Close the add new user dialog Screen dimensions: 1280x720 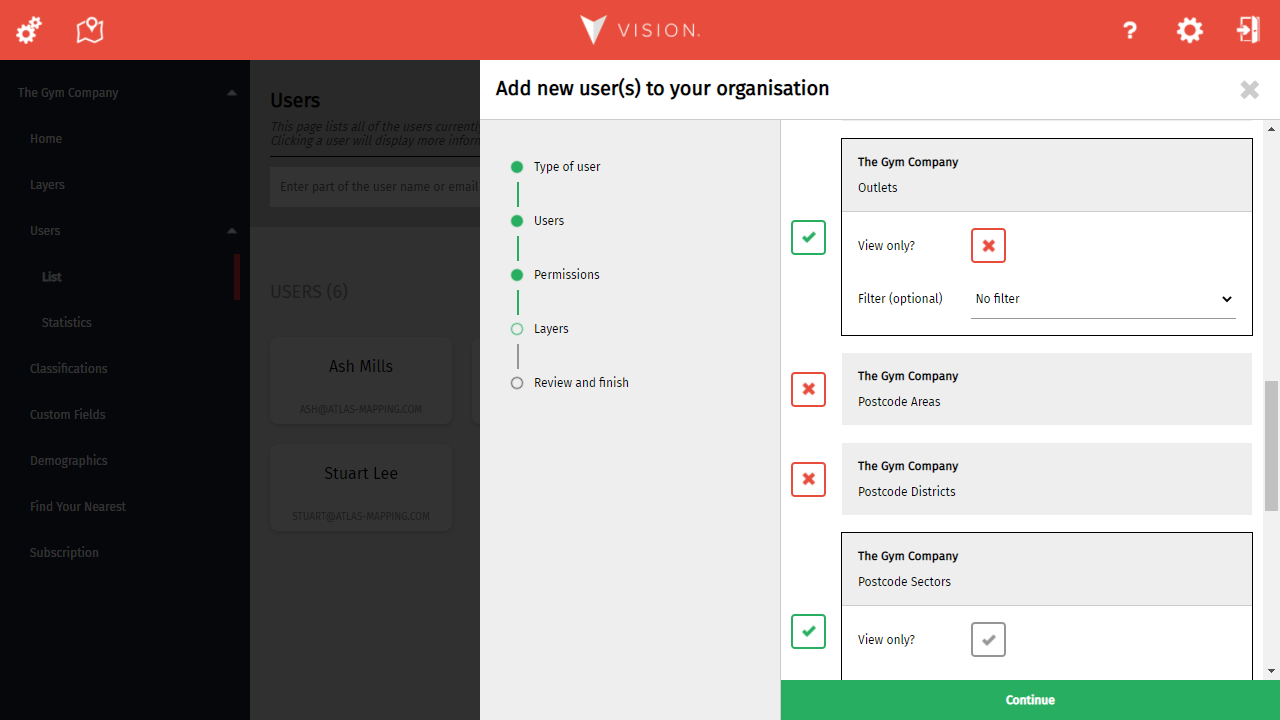point(1249,90)
